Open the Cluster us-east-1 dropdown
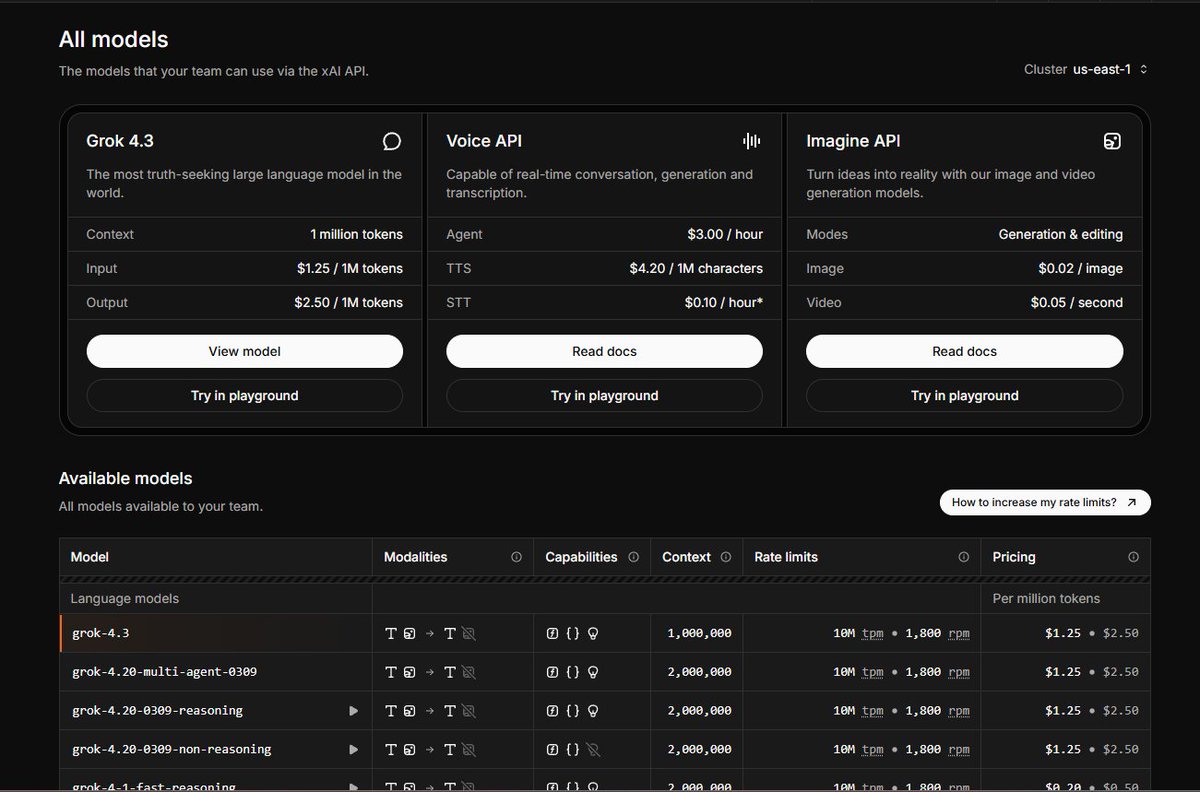 1086,69
